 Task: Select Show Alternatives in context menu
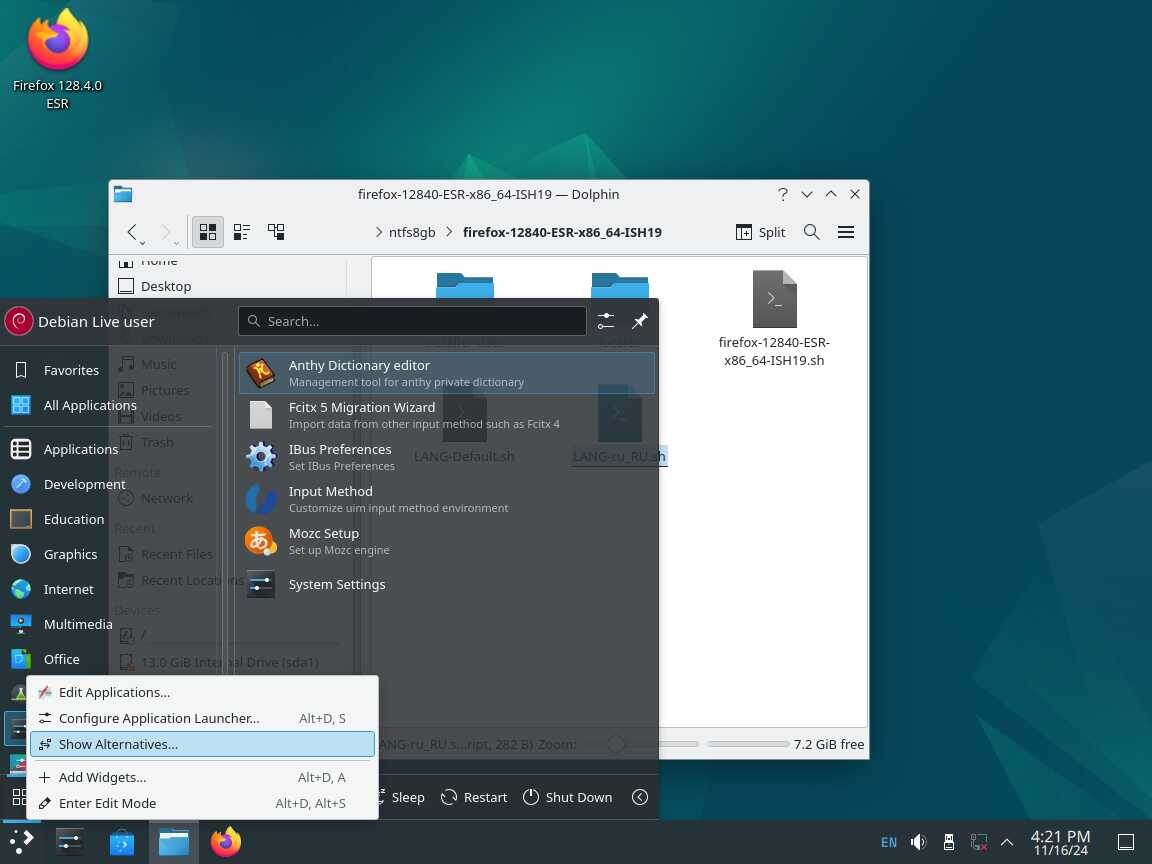202,744
